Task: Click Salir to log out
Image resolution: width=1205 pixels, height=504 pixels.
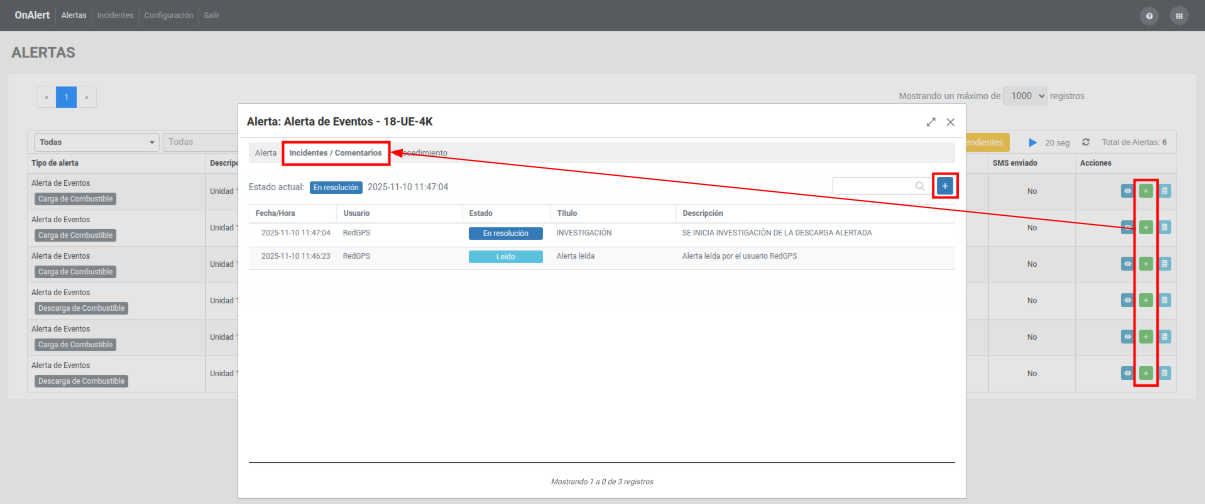Action: pos(211,15)
